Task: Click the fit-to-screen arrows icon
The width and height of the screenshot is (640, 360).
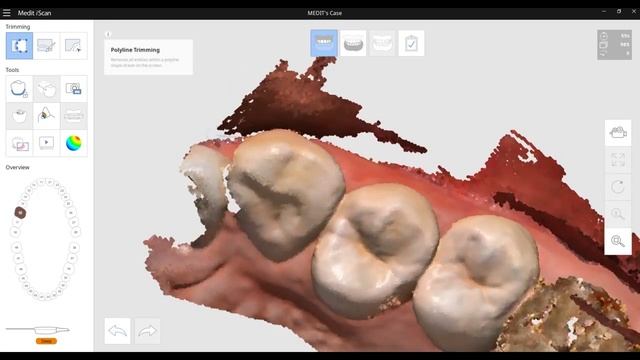Action: tap(618, 160)
